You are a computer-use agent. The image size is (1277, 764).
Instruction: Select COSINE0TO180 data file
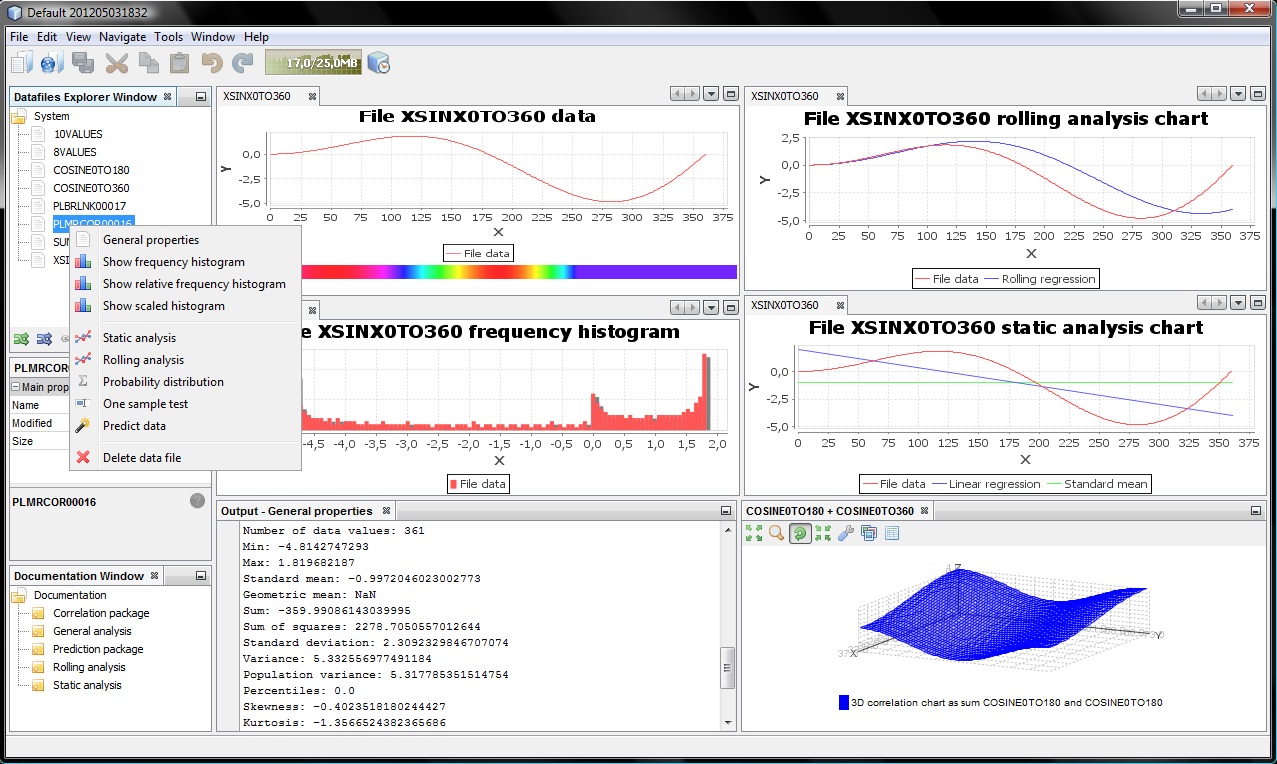[x=91, y=170]
